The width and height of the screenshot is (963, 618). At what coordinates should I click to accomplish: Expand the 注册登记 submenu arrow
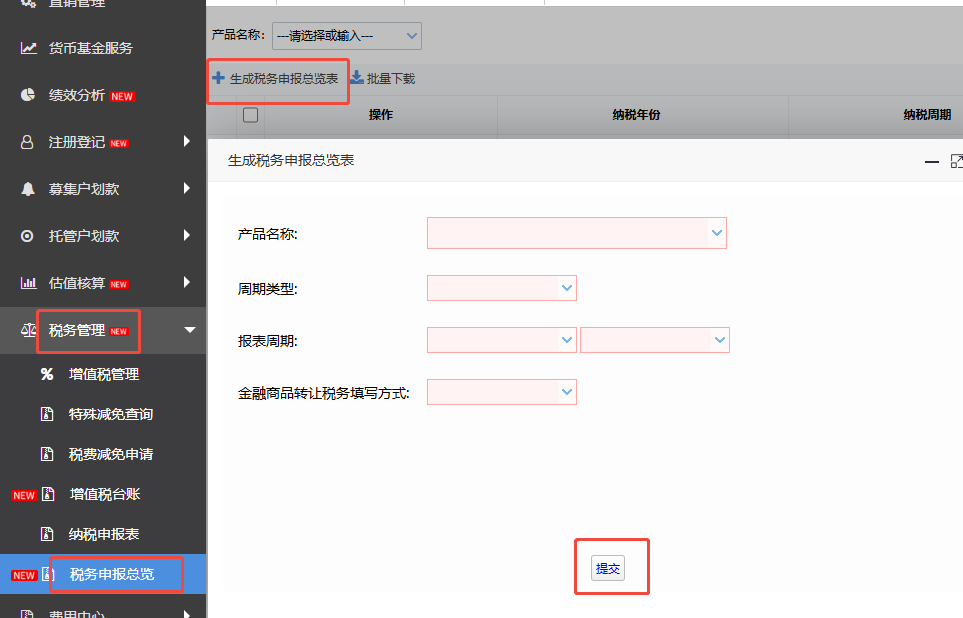pos(187,141)
